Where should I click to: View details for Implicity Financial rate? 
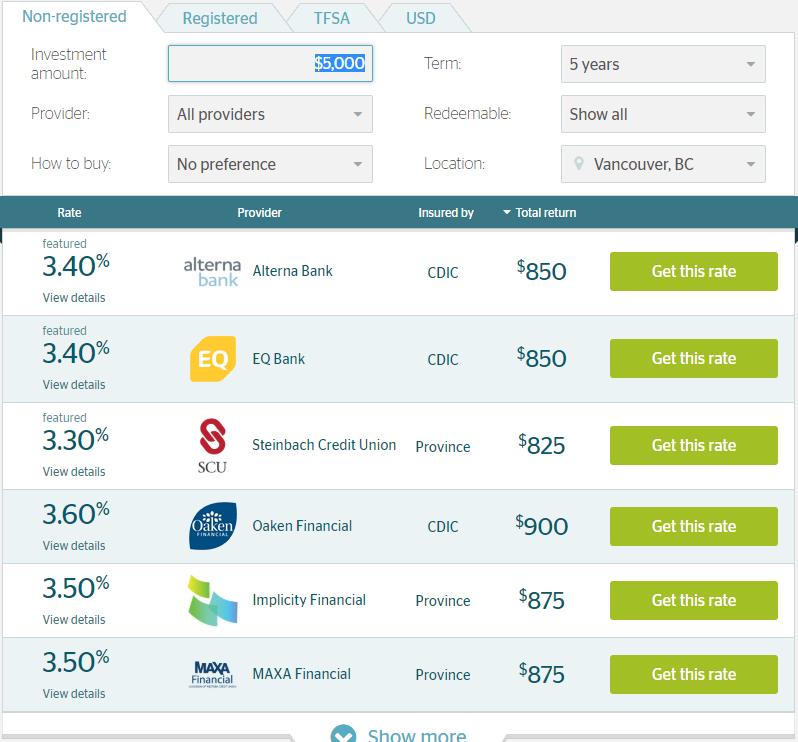coord(74,620)
